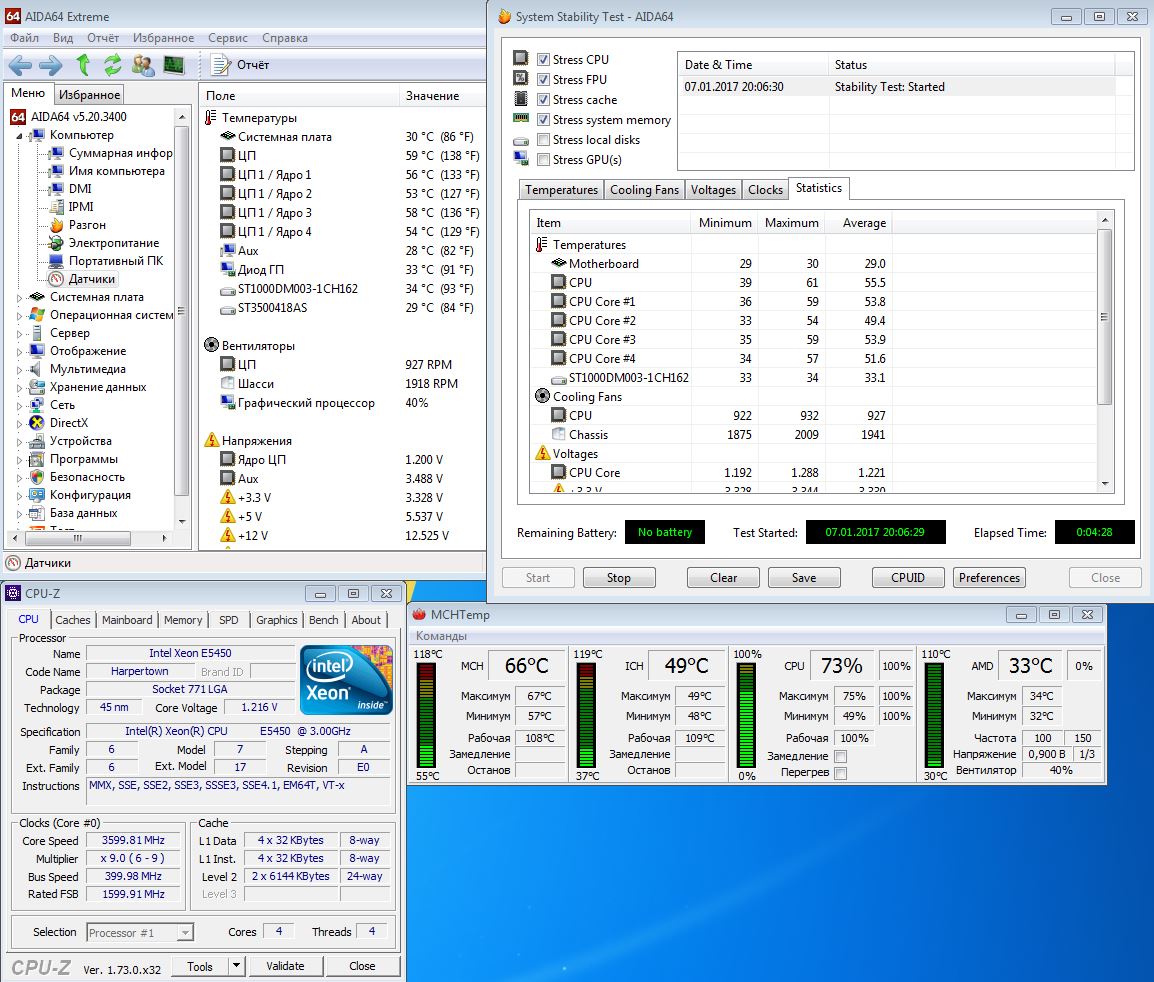Collapse the Компьютер tree node
1154x982 pixels.
pyautogui.click(x=20, y=135)
